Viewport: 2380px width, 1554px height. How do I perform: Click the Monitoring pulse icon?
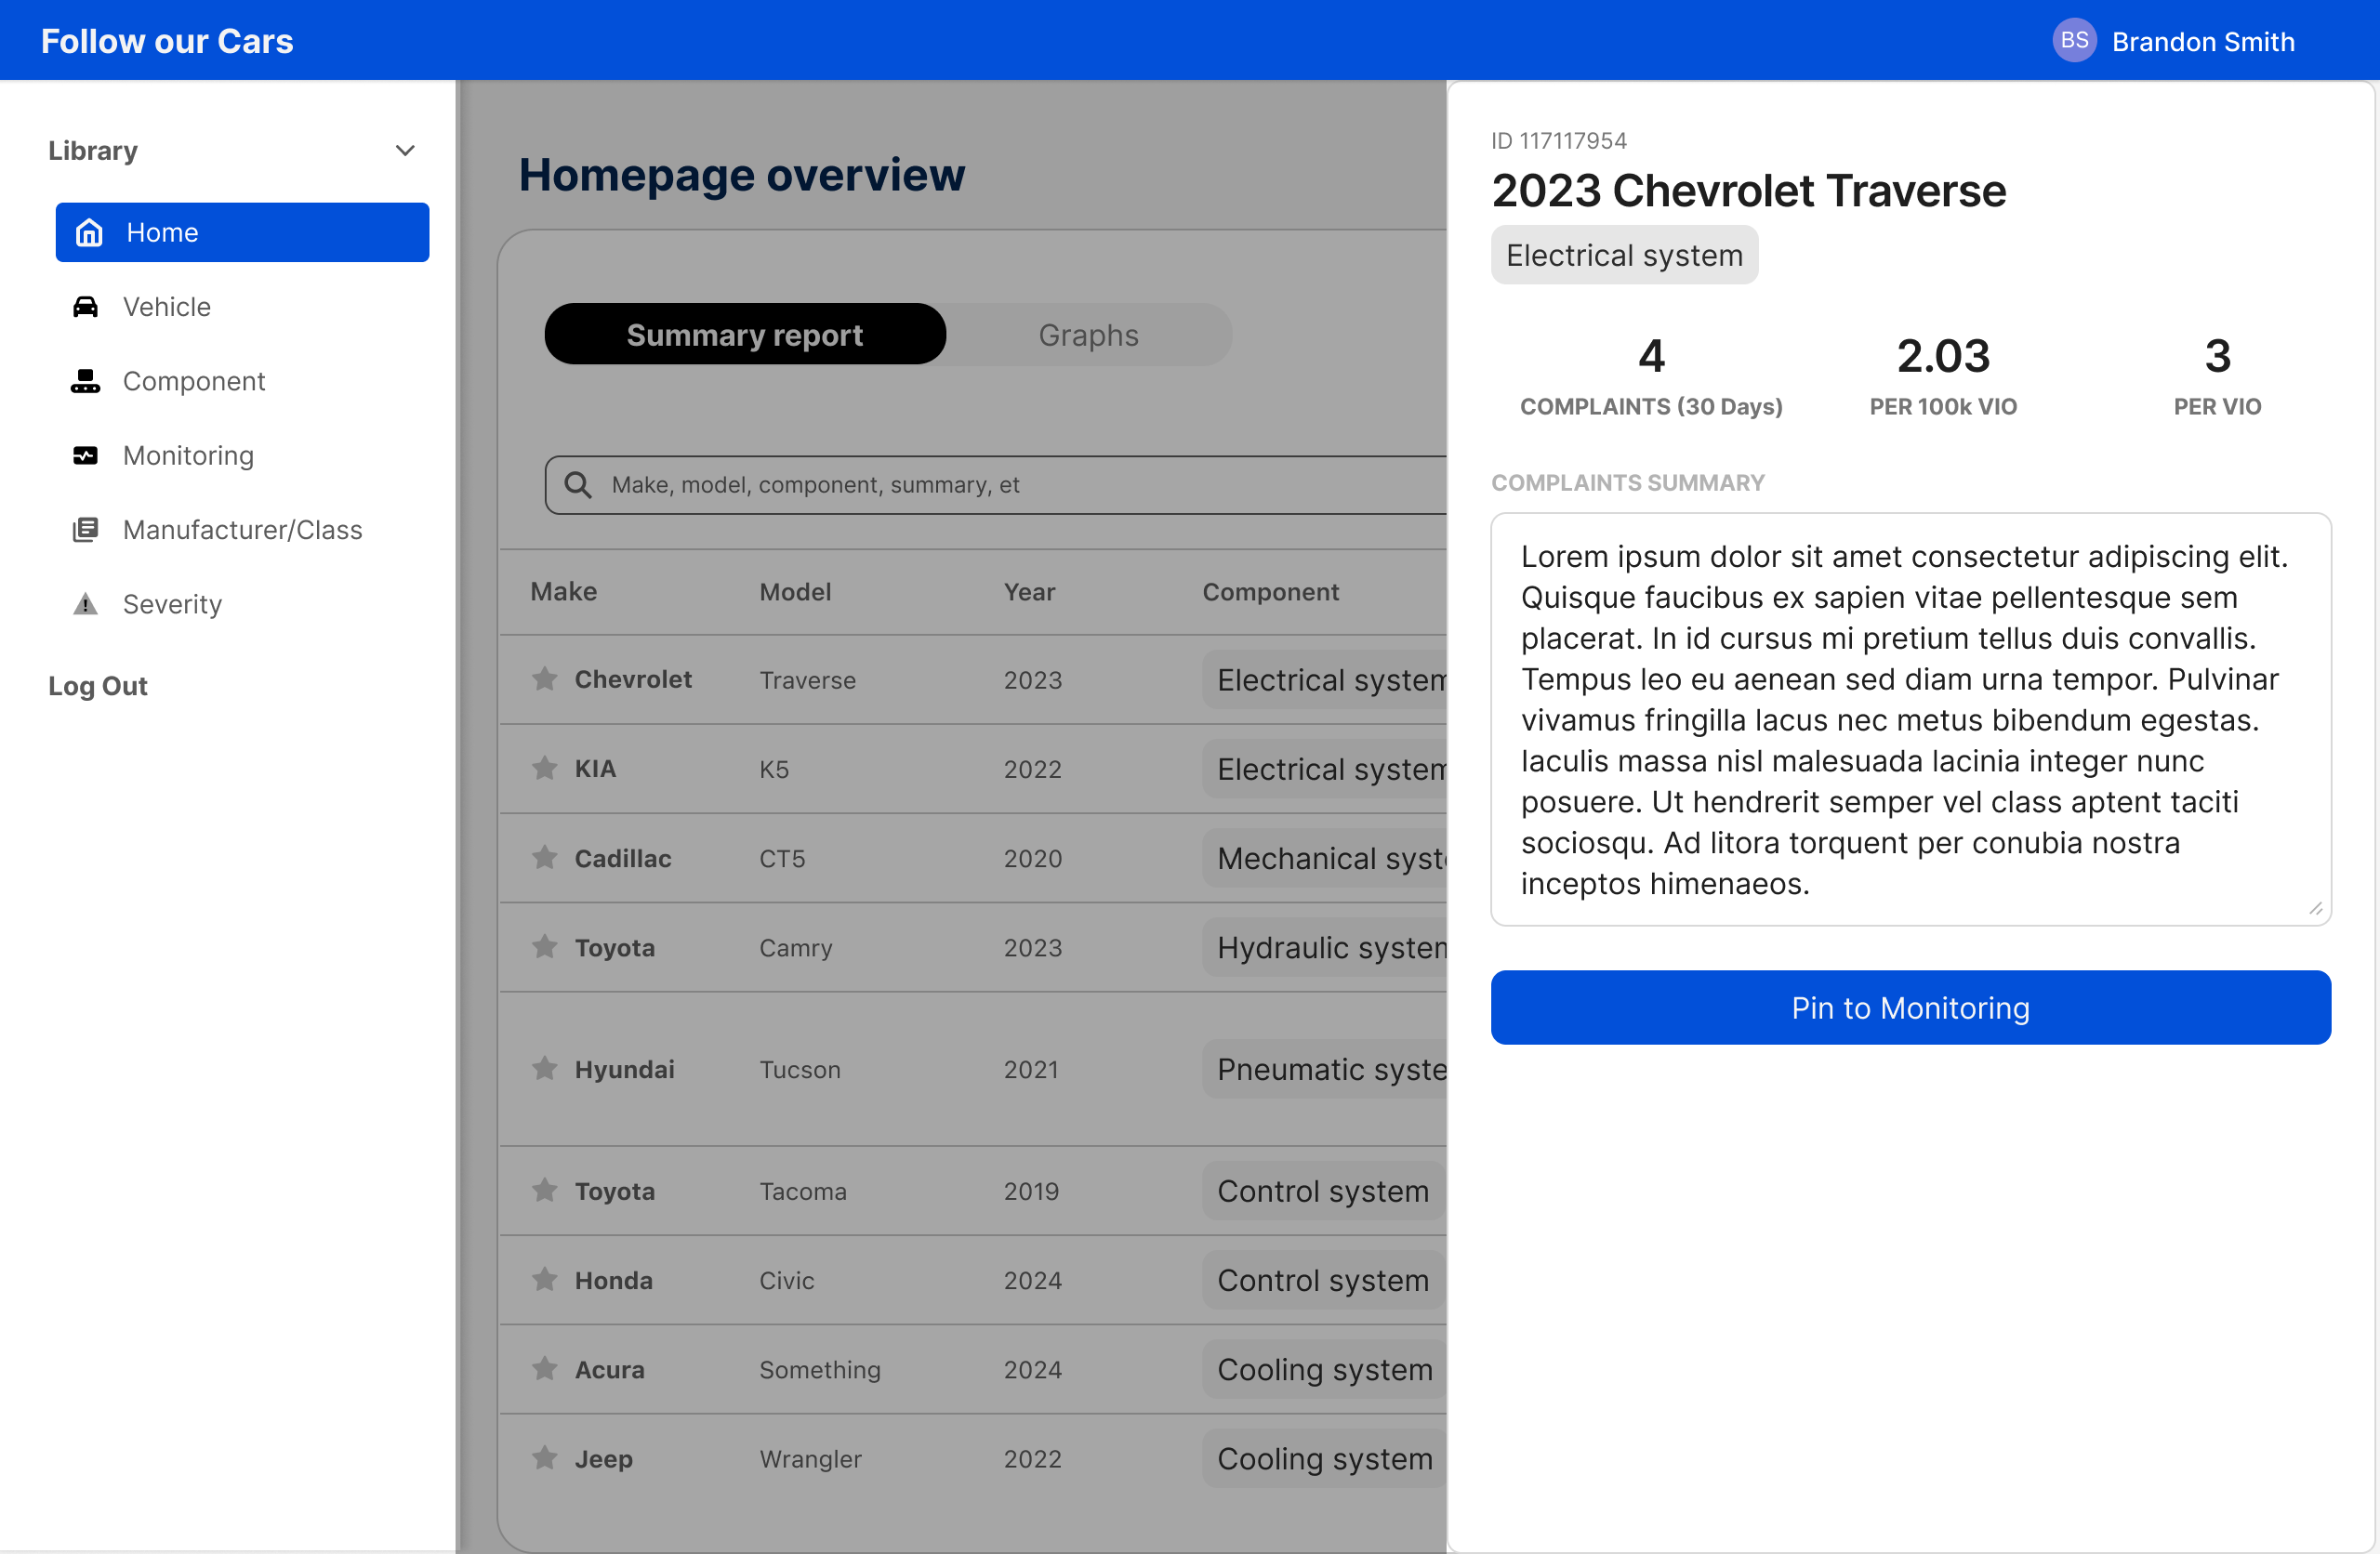(86, 456)
